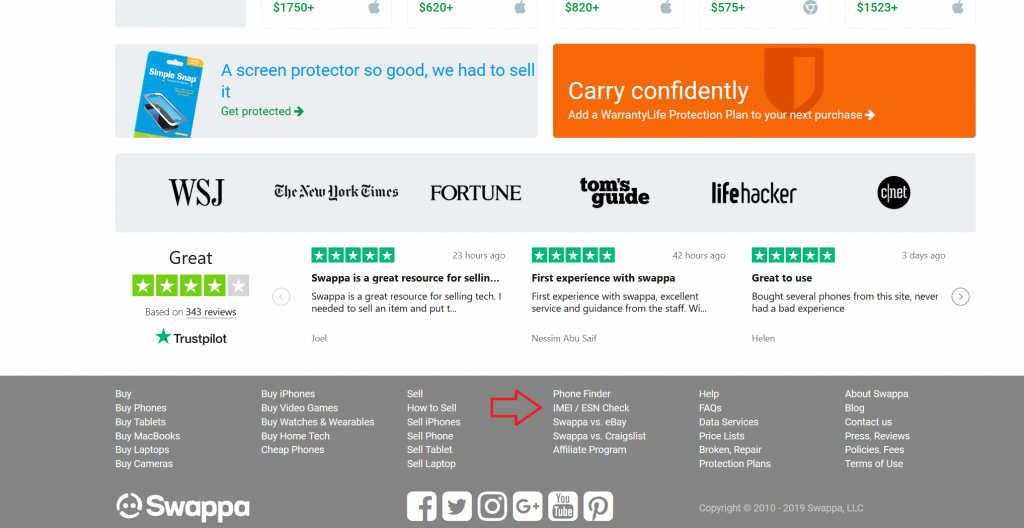
Task: Click the IMEI / ESN Check footer link
Action: pos(591,408)
